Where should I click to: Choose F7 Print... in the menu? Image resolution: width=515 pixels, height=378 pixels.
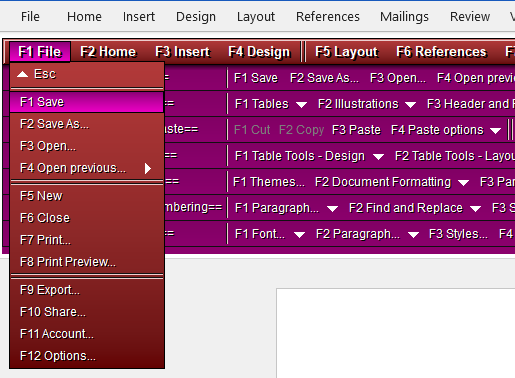87,240
